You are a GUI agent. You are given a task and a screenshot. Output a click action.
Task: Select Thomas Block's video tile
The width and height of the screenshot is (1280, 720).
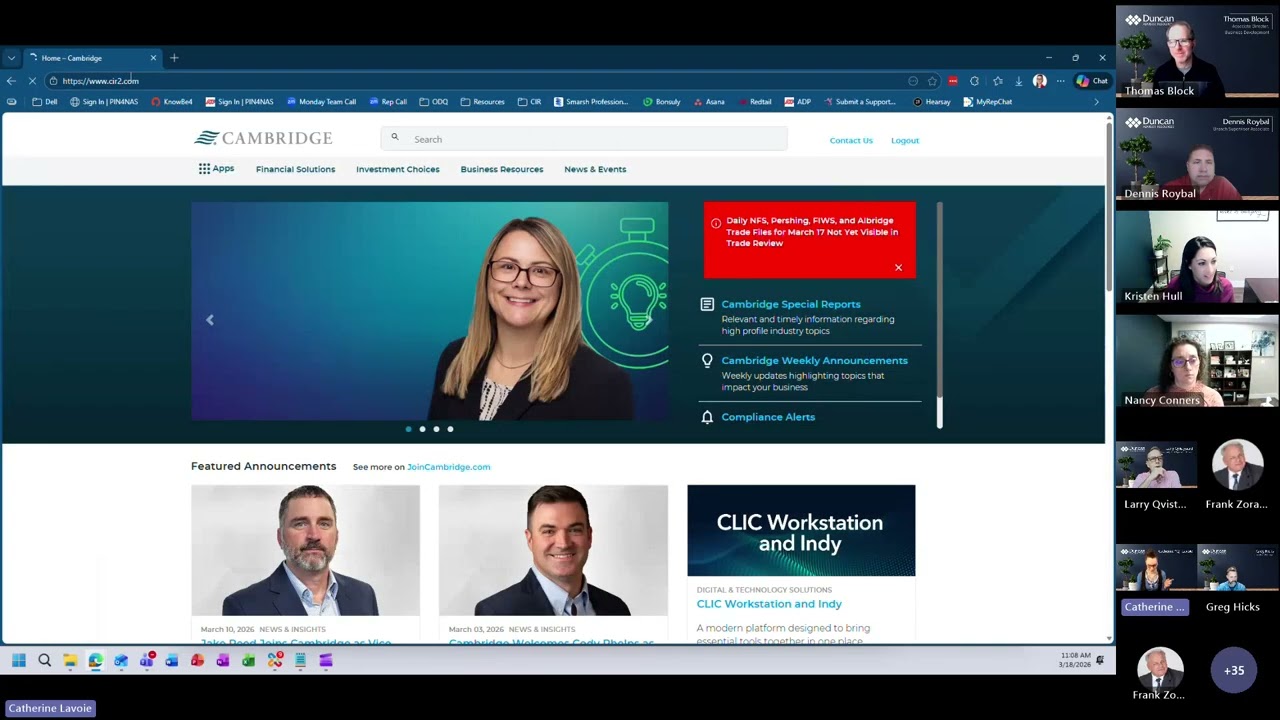tap(1197, 52)
